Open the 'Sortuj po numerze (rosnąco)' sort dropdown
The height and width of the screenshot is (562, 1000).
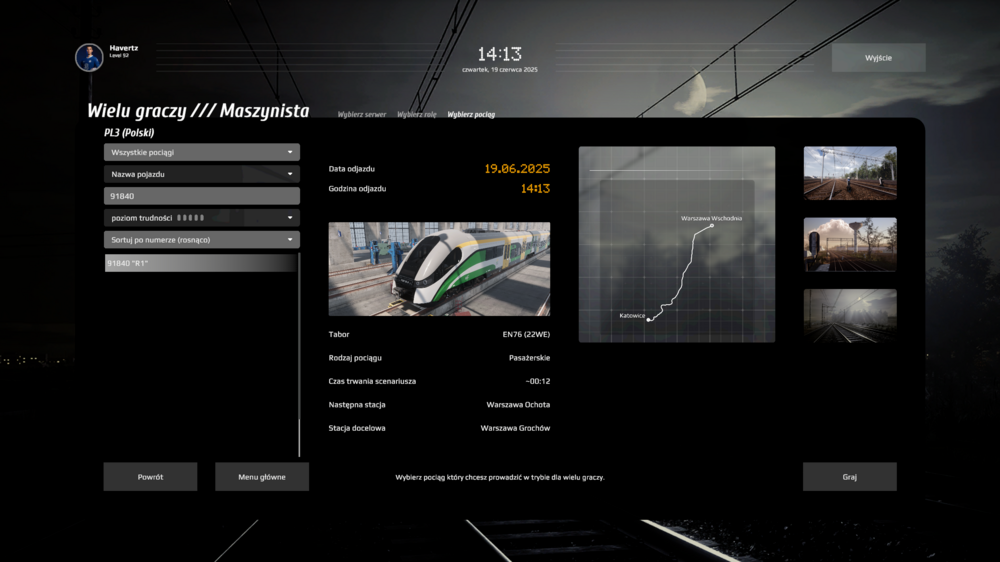pos(201,240)
